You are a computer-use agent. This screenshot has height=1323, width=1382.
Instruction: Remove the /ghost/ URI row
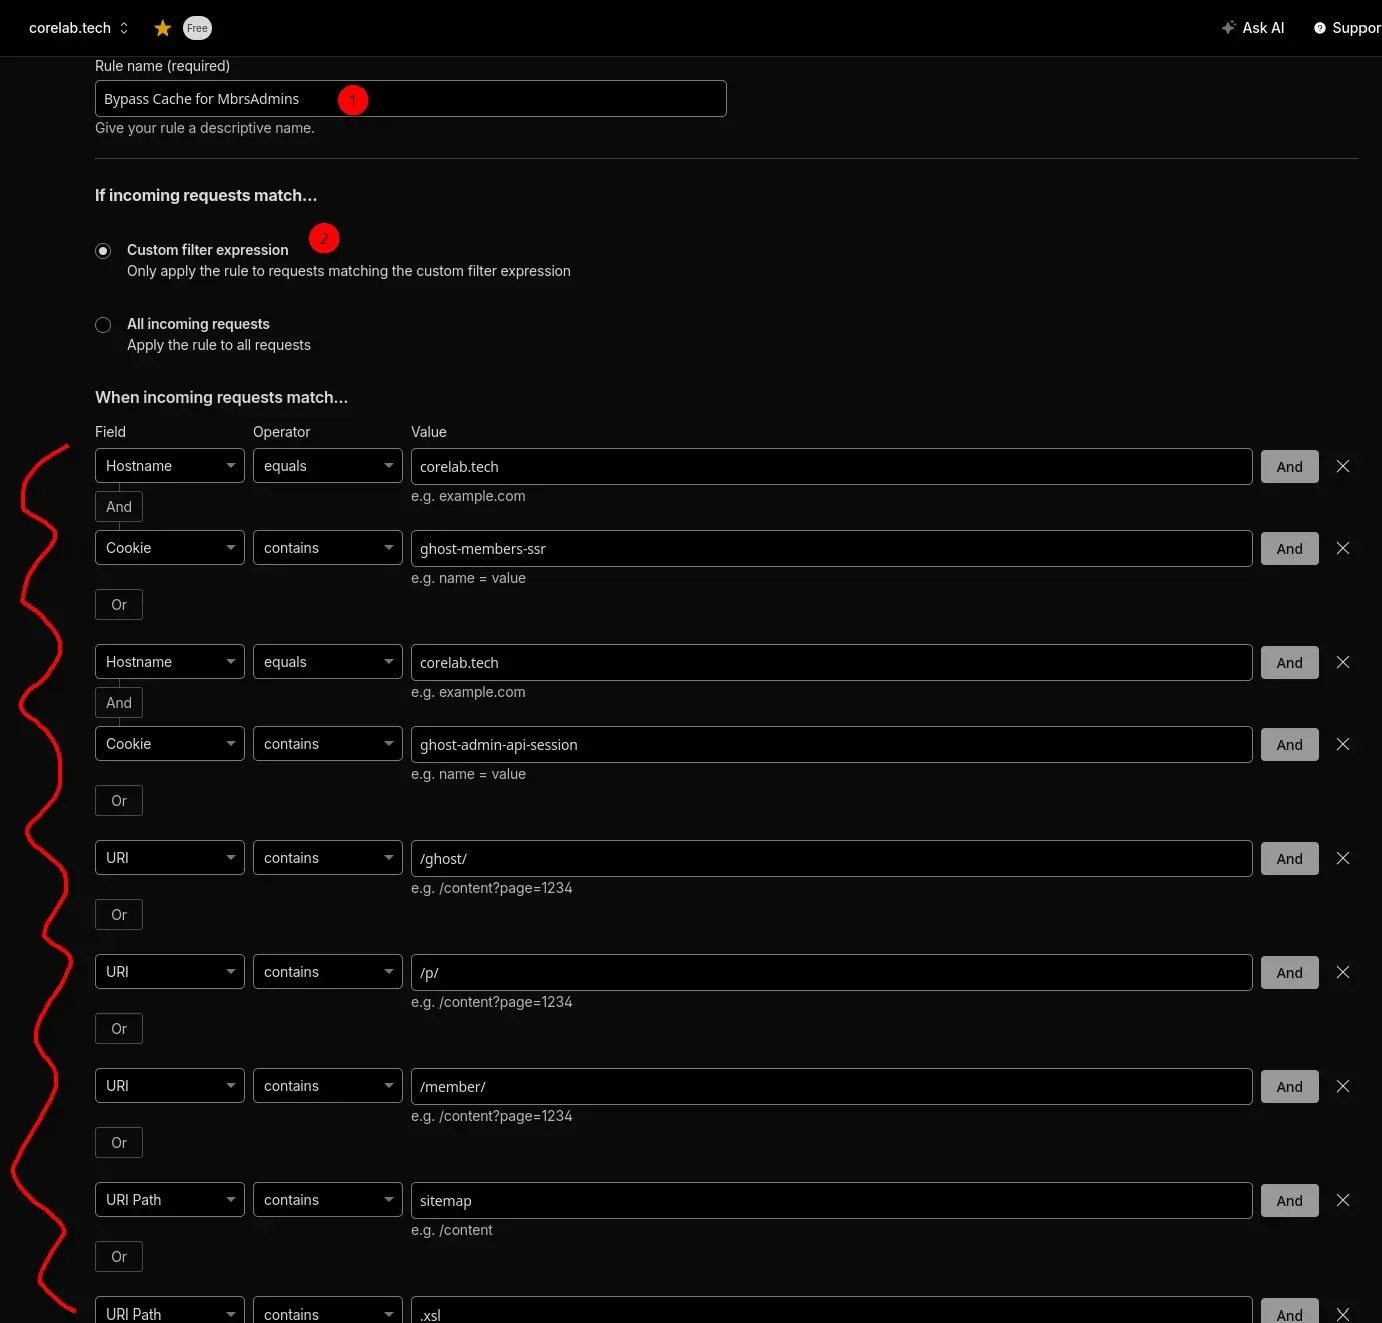point(1343,858)
